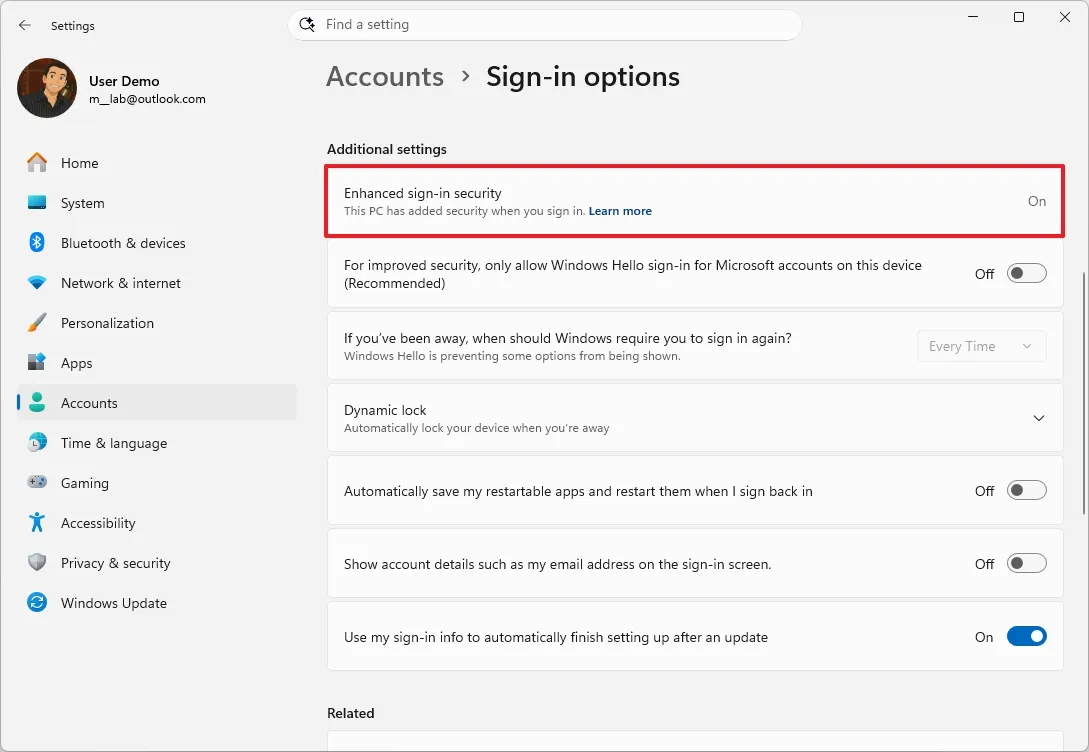The height and width of the screenshot is (752, 1089).
Task: Click the User Demo profile picture
Action: pos(47,88)
